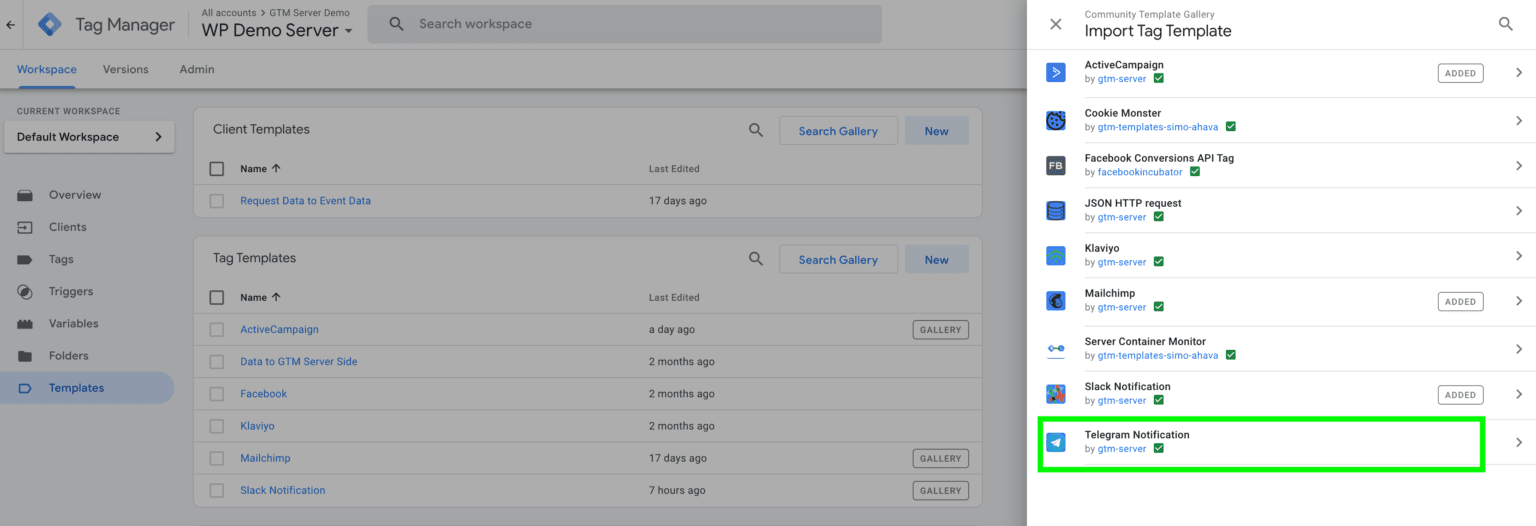Check the ActiveCampaign tag template row
The width and height of the screenshot is (1536, 526).
coord(217,329)
